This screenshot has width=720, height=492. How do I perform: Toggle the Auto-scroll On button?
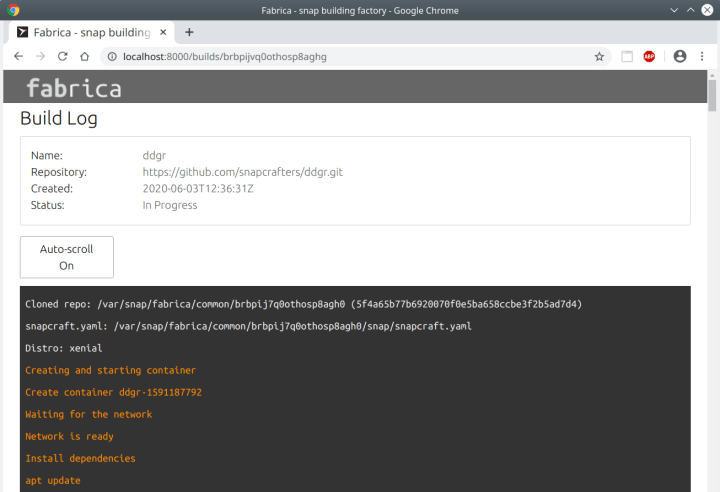pyautogui.click(x=67, y=257)
